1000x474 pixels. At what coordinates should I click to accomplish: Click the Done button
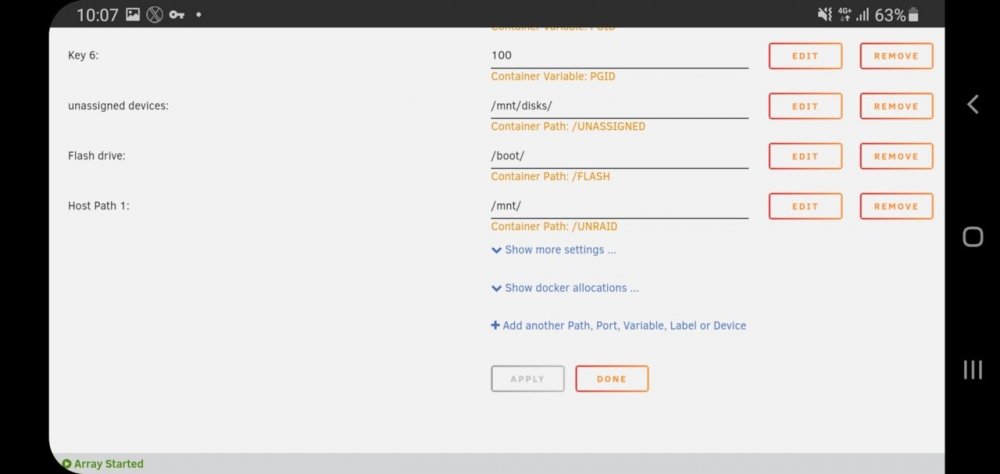point(612,379)
